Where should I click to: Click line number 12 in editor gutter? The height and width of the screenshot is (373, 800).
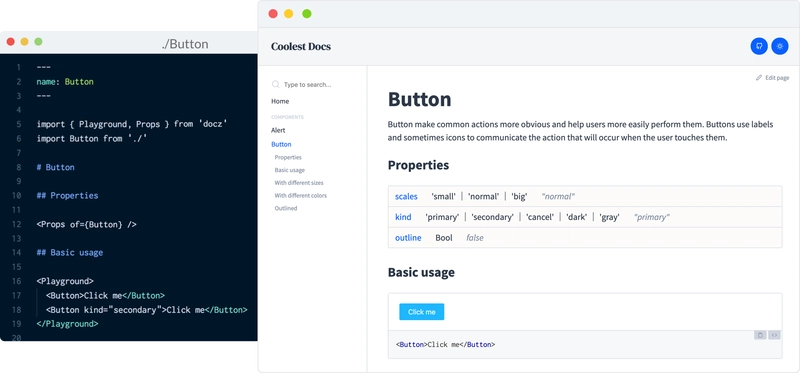click(x=17, y=224)
